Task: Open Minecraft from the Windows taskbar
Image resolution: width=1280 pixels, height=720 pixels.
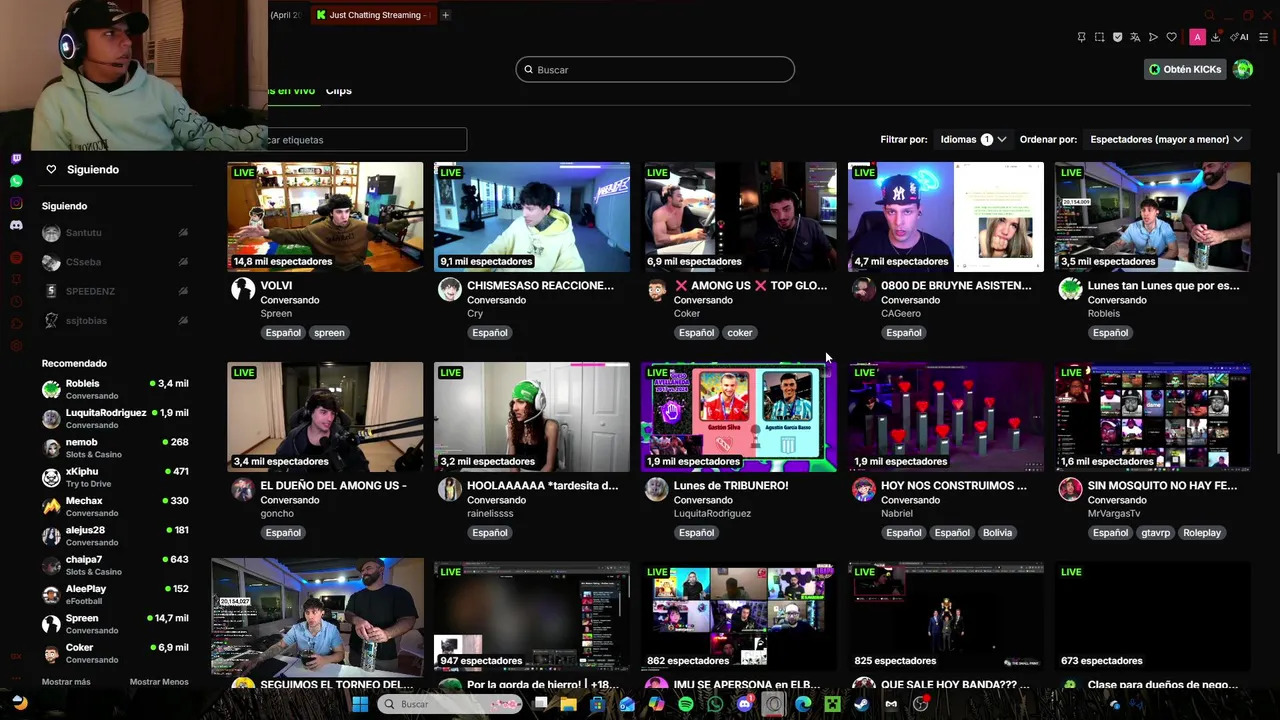Action: (x=832, y=704)
